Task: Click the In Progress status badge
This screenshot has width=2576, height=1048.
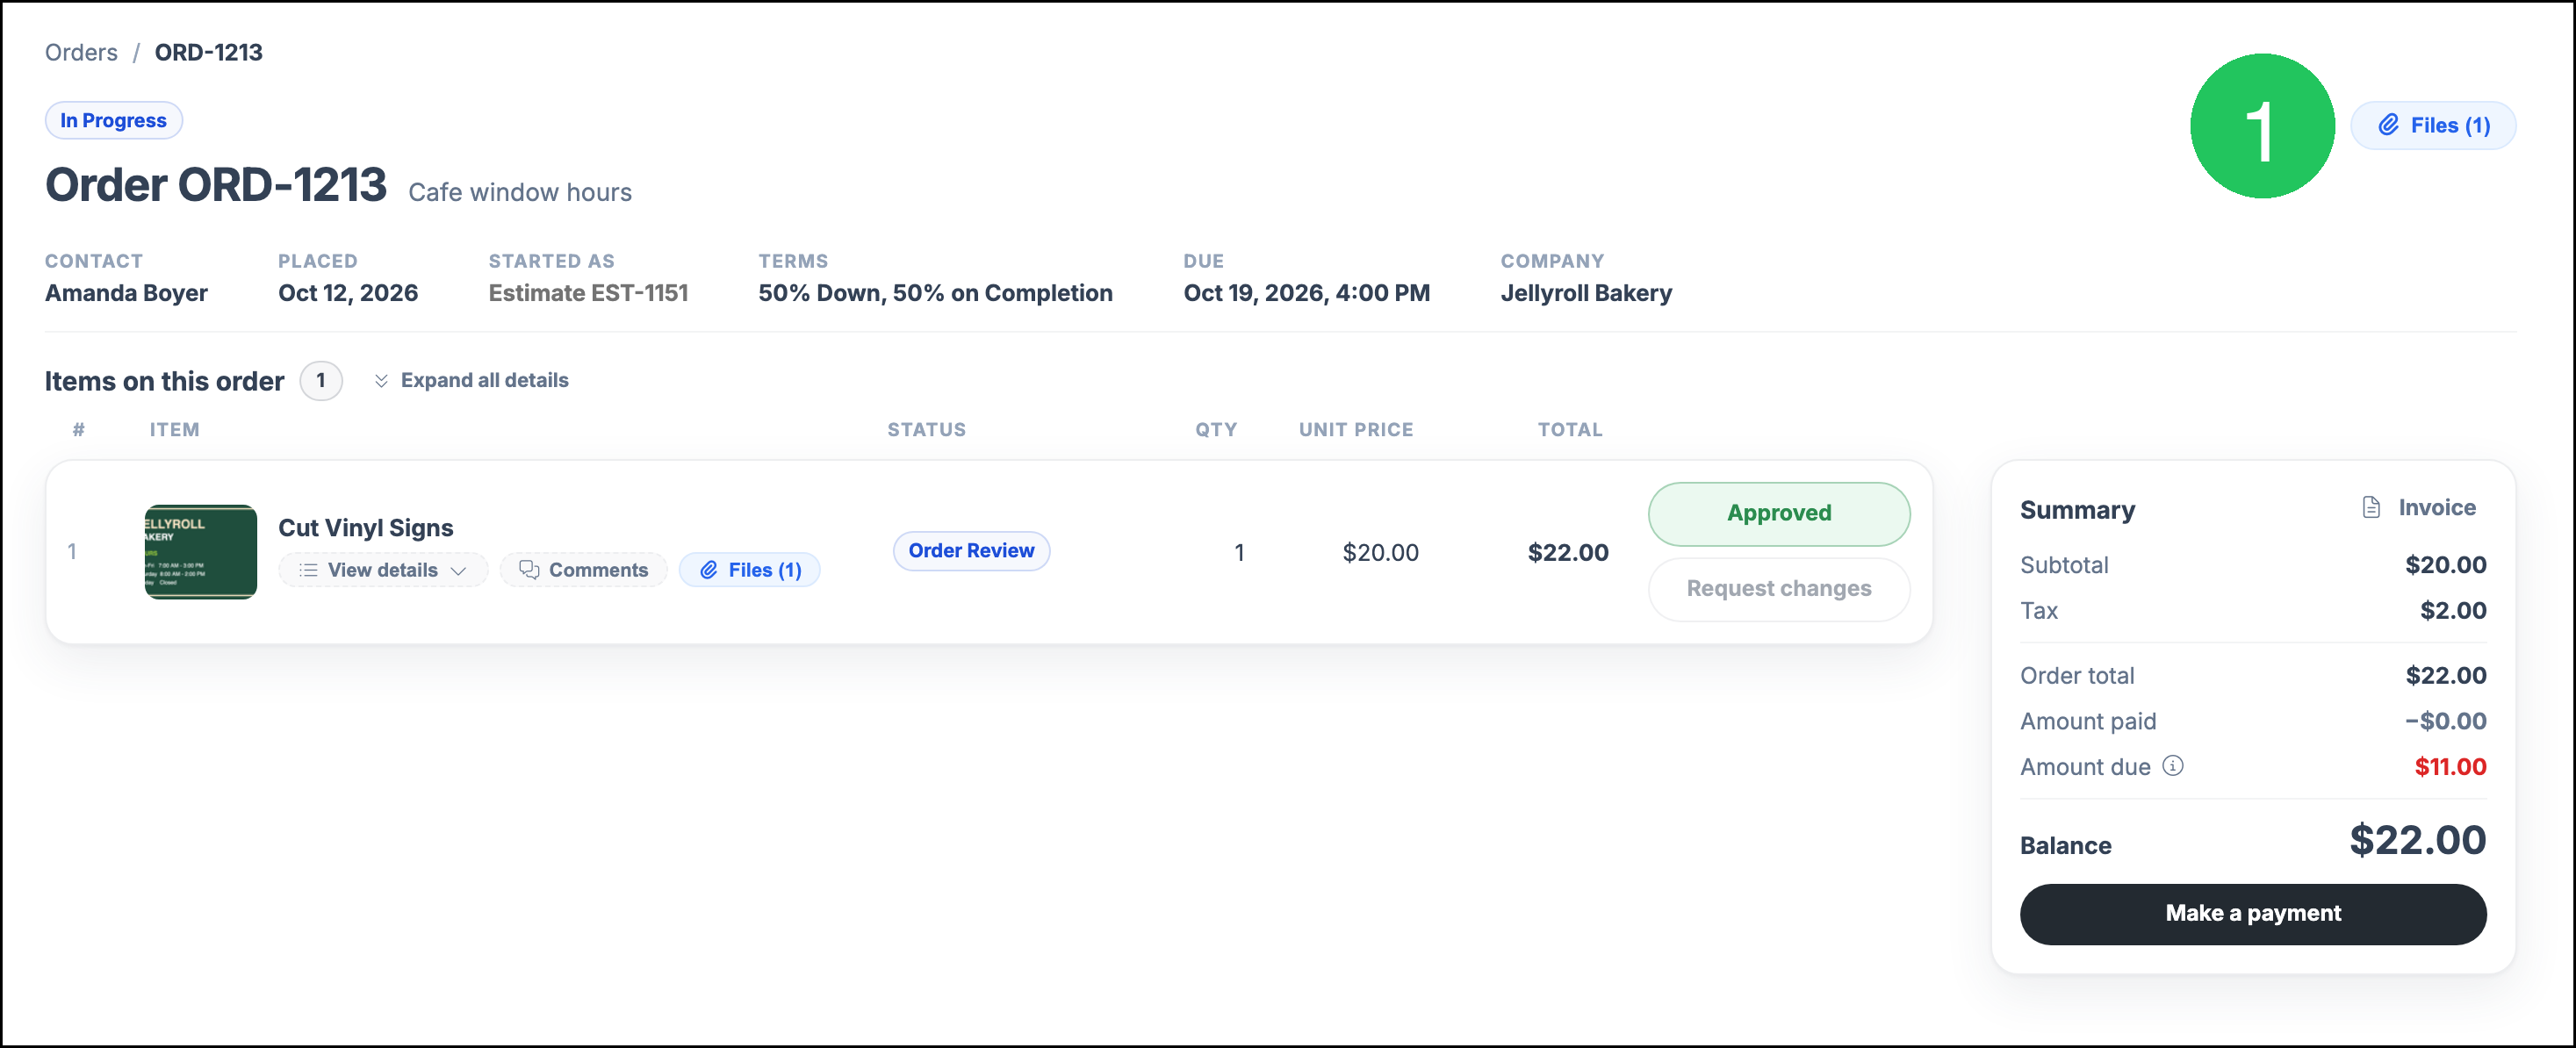Action: 113,120
